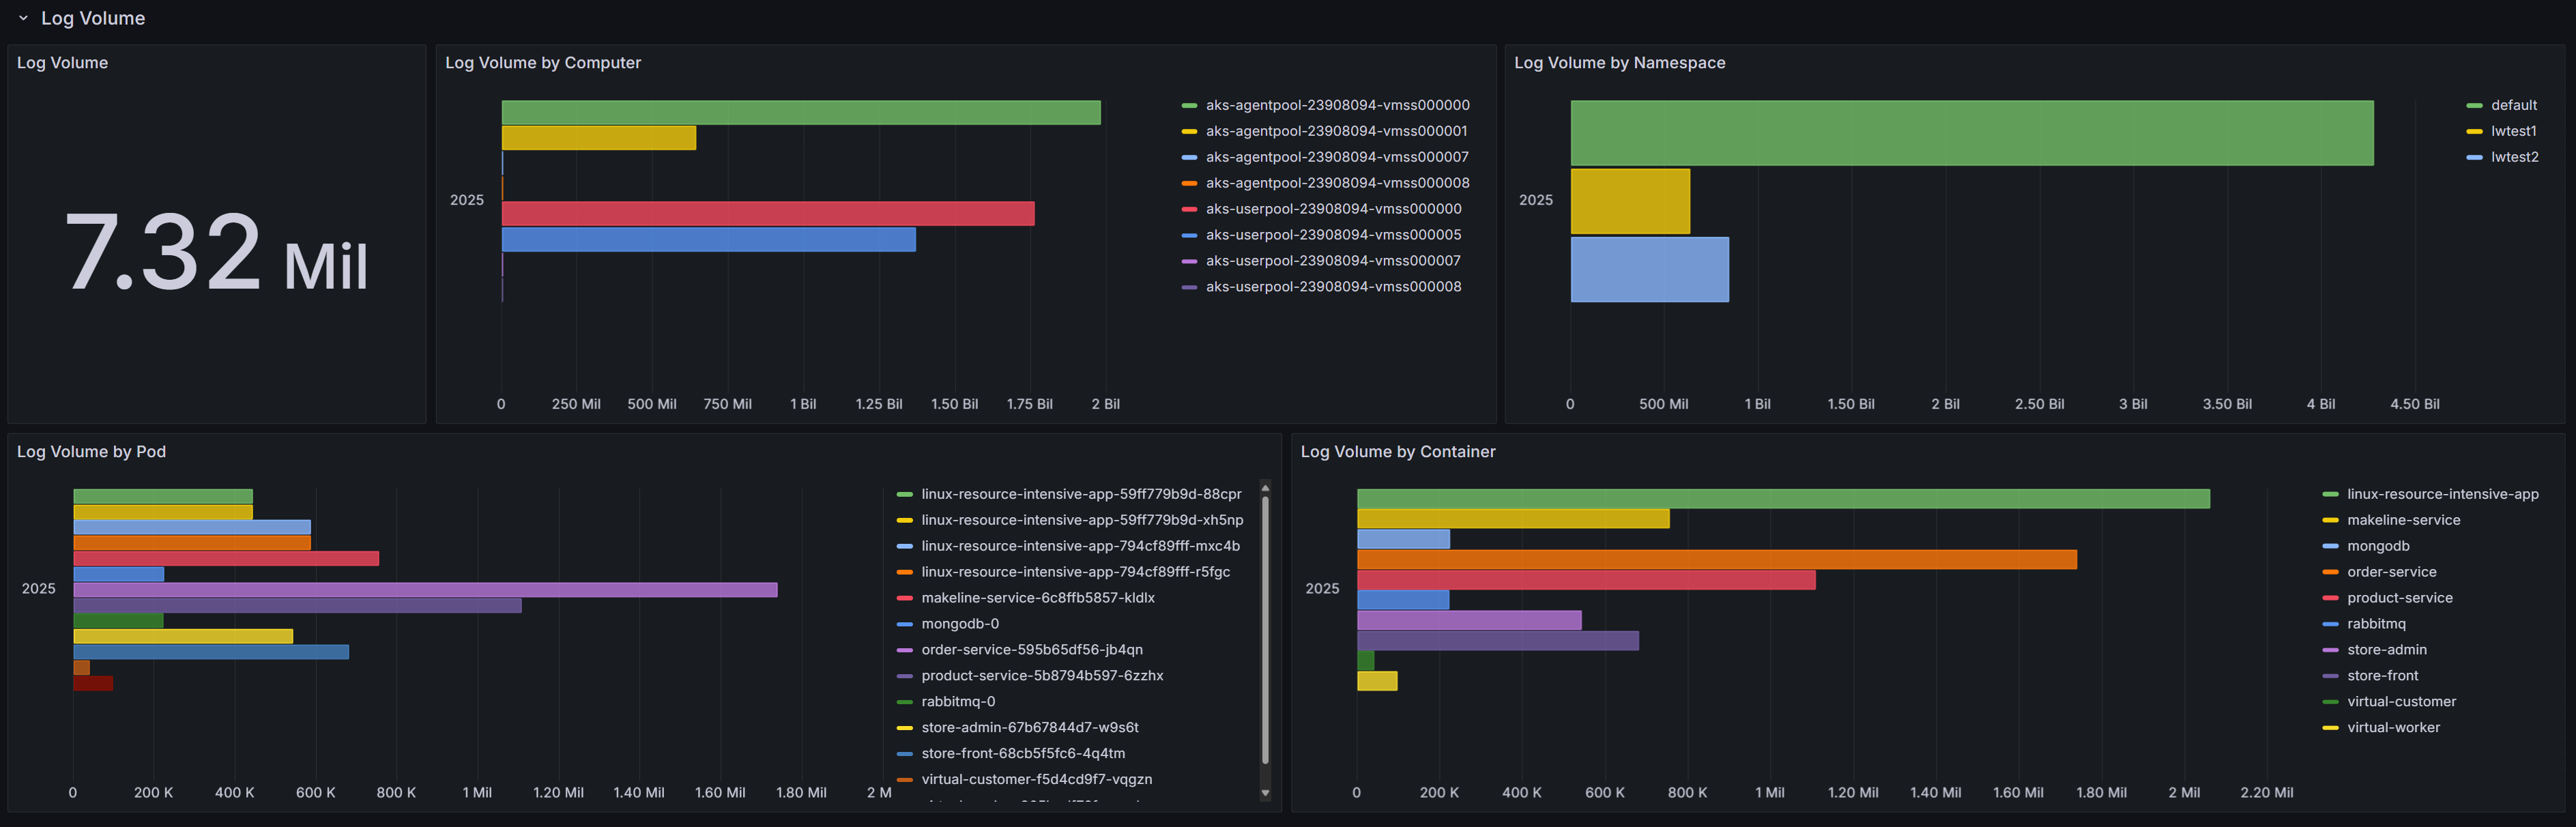This screenshot has width=2576, height=827.
Task: Click the Log Volume by Pod panel title
Action: click(91, 451)
